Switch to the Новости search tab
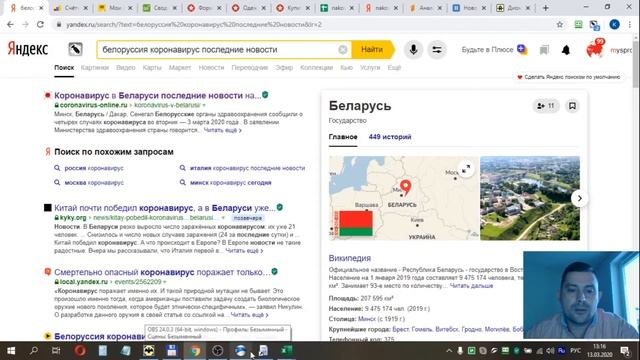Viewport: 640px width, 360px height. click(211, 68)
